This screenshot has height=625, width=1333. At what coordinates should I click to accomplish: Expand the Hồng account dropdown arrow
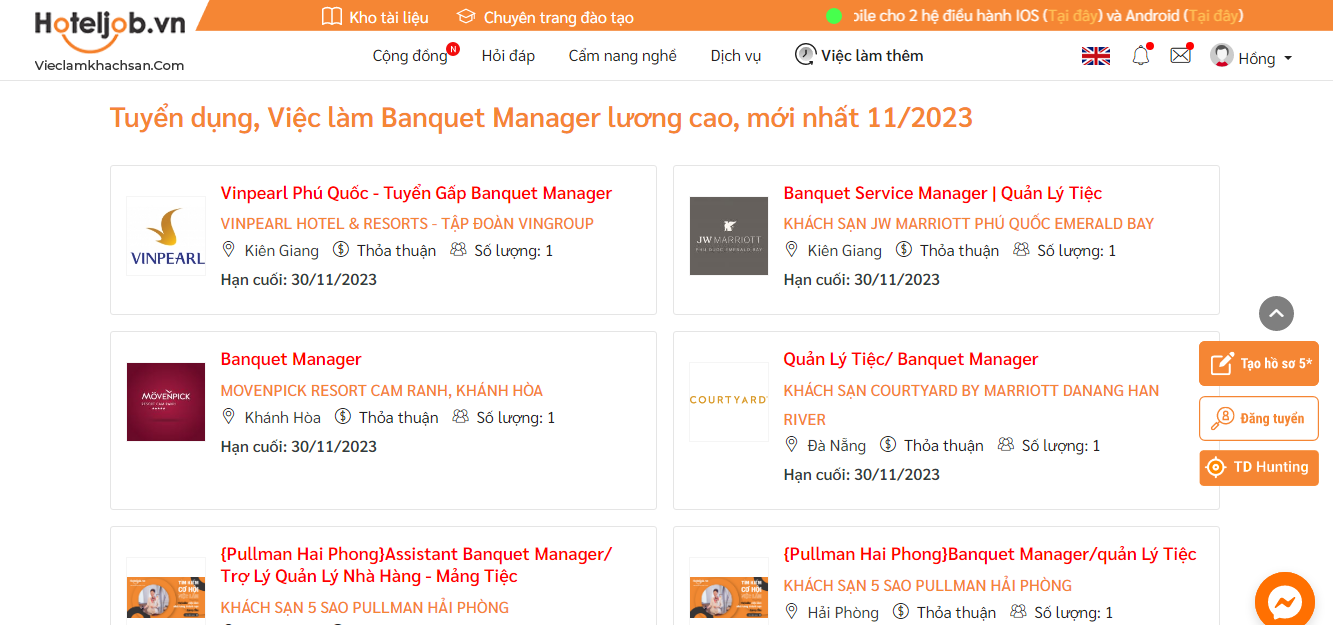pos(1288,58)
